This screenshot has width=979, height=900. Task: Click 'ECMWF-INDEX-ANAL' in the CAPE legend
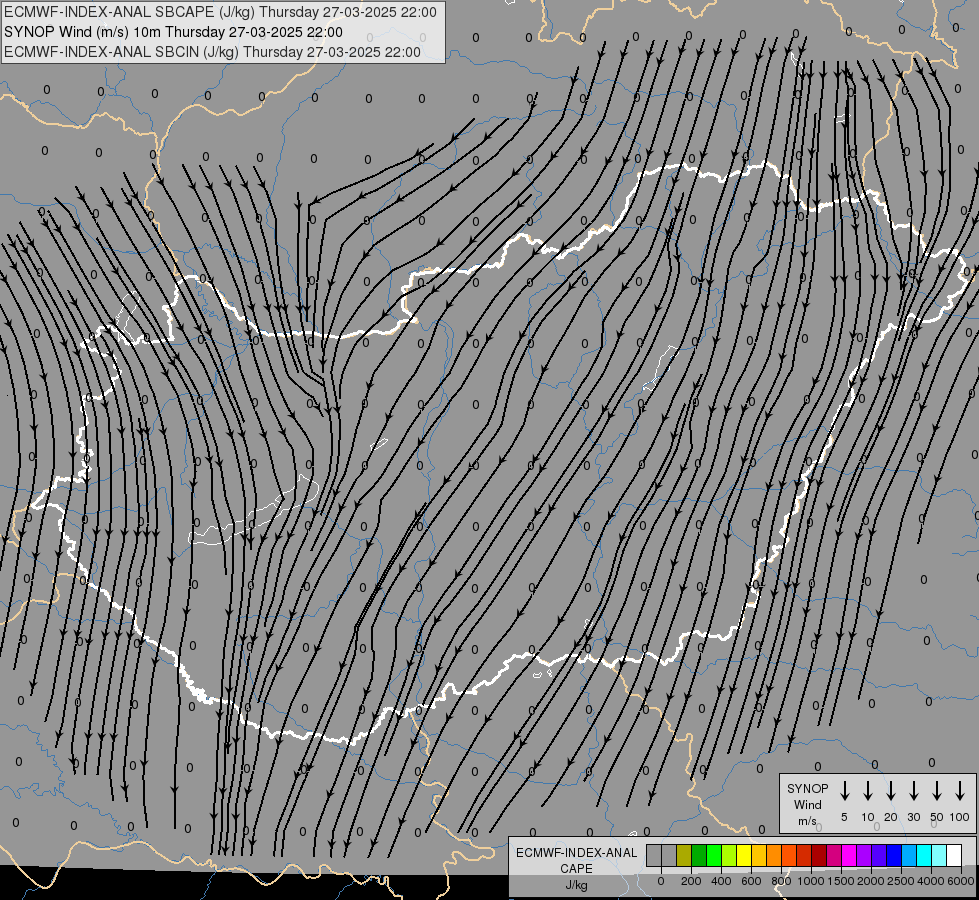[x=576, y=853]
